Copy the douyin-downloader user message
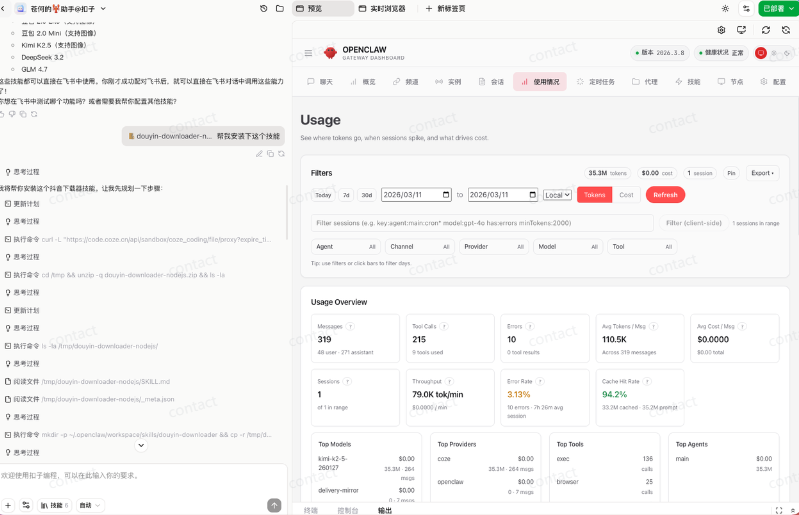The width and height of the screenshot is (799, 515). point(270,154)
